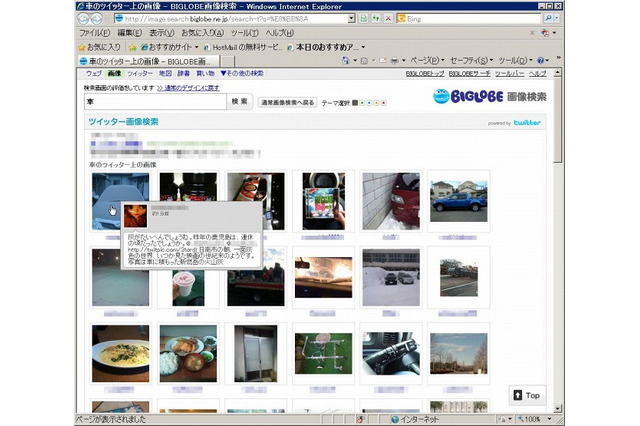640x426 pixels.
Task: Click the tweet popup avatar picture
Action: (x=136, y=216)
